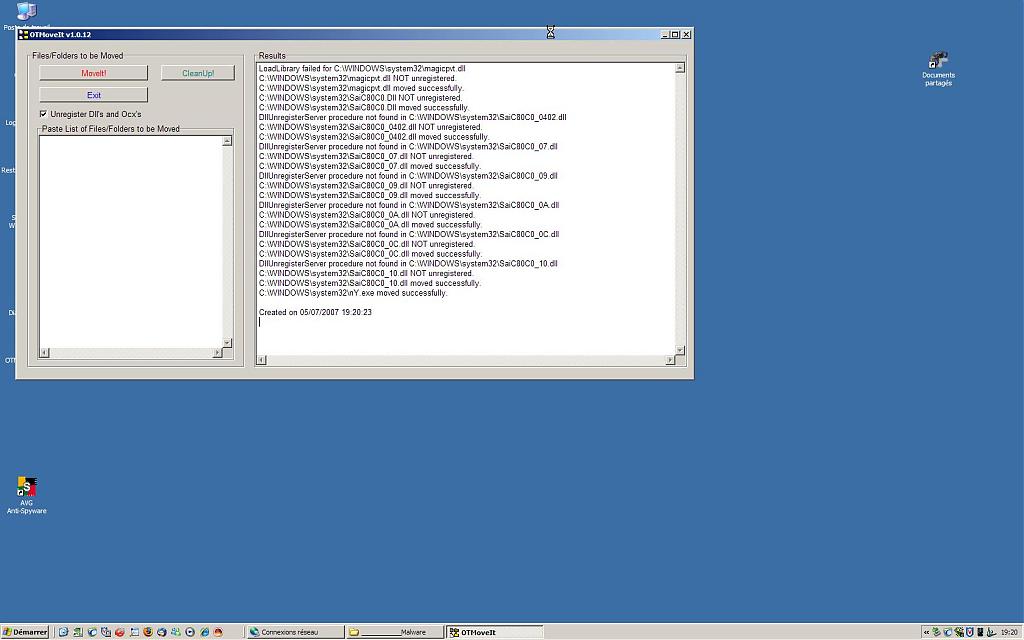Click 'nY.exe moved successfully.' result line
Viewport: 1024px width, 640px height.
coord(353,293)
